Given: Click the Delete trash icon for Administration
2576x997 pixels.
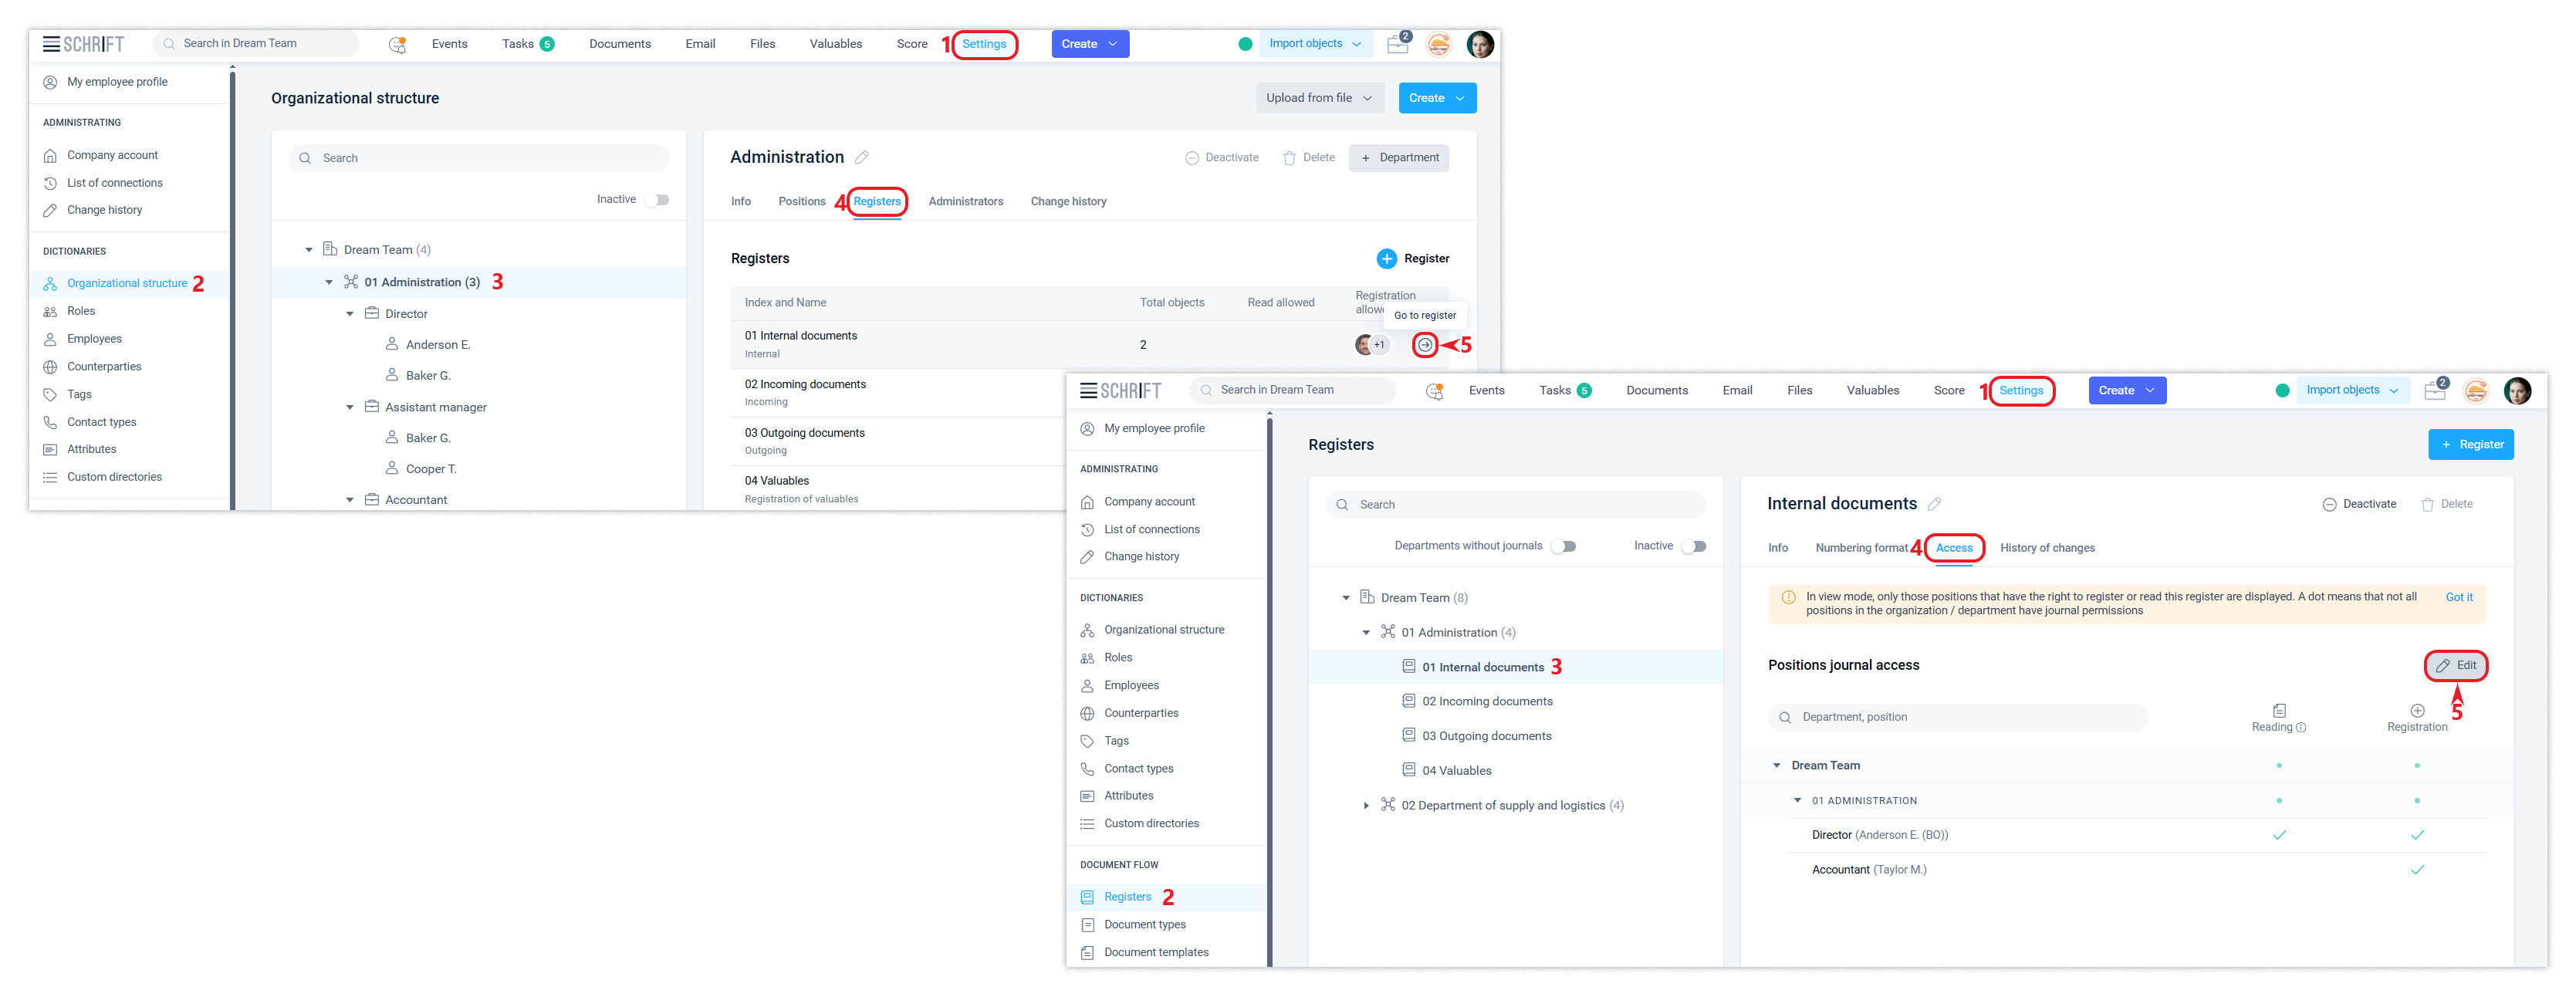Looking at the screenshot, I should coord(1290,158).
